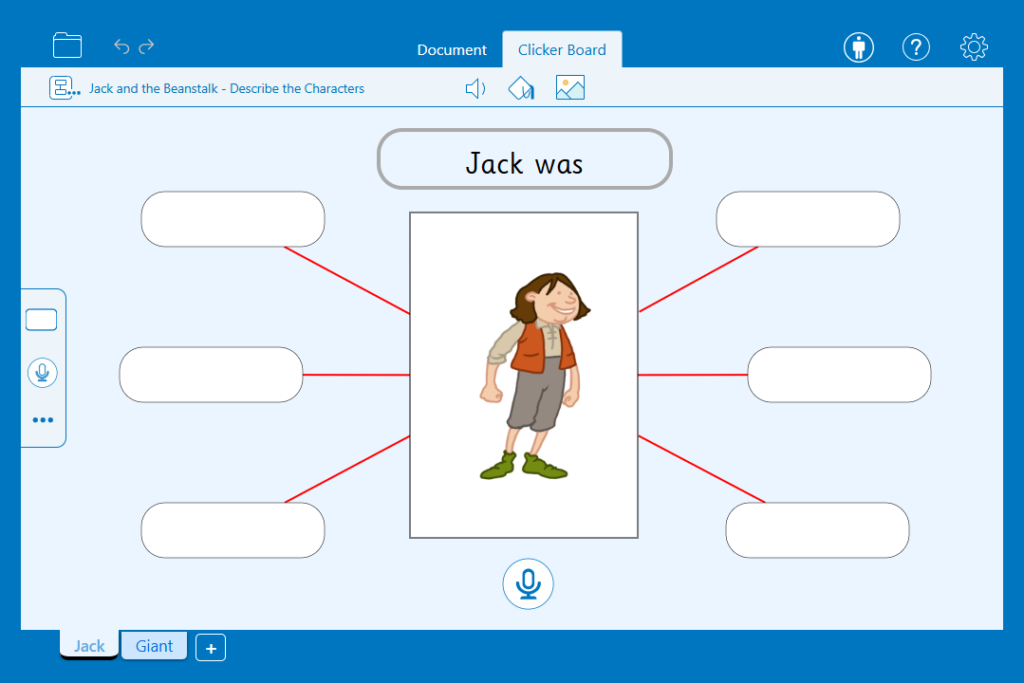Click the redo arrow
Screen dimensions: 1024x683
(x=147, y=46)
